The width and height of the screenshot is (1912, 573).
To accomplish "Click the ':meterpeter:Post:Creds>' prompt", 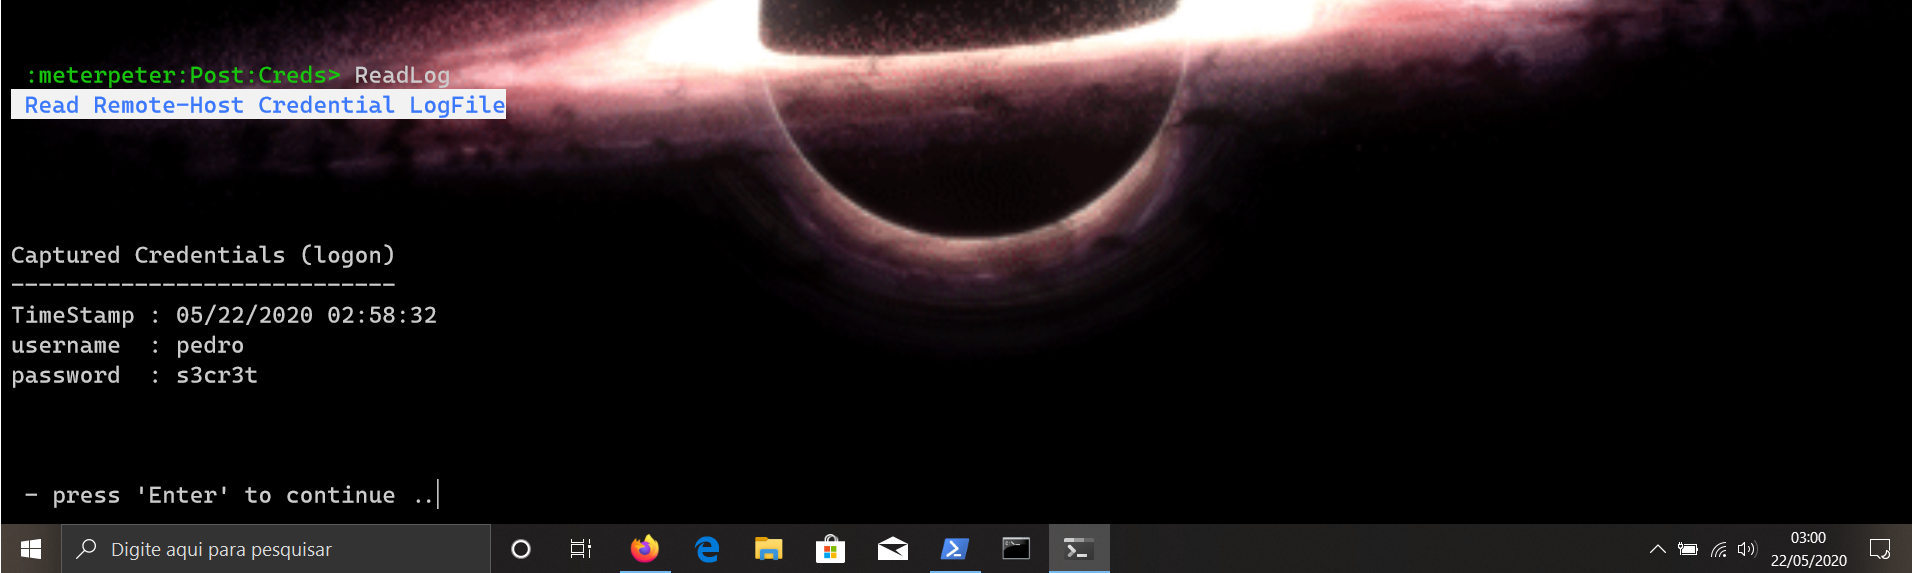I will [183, 75].
